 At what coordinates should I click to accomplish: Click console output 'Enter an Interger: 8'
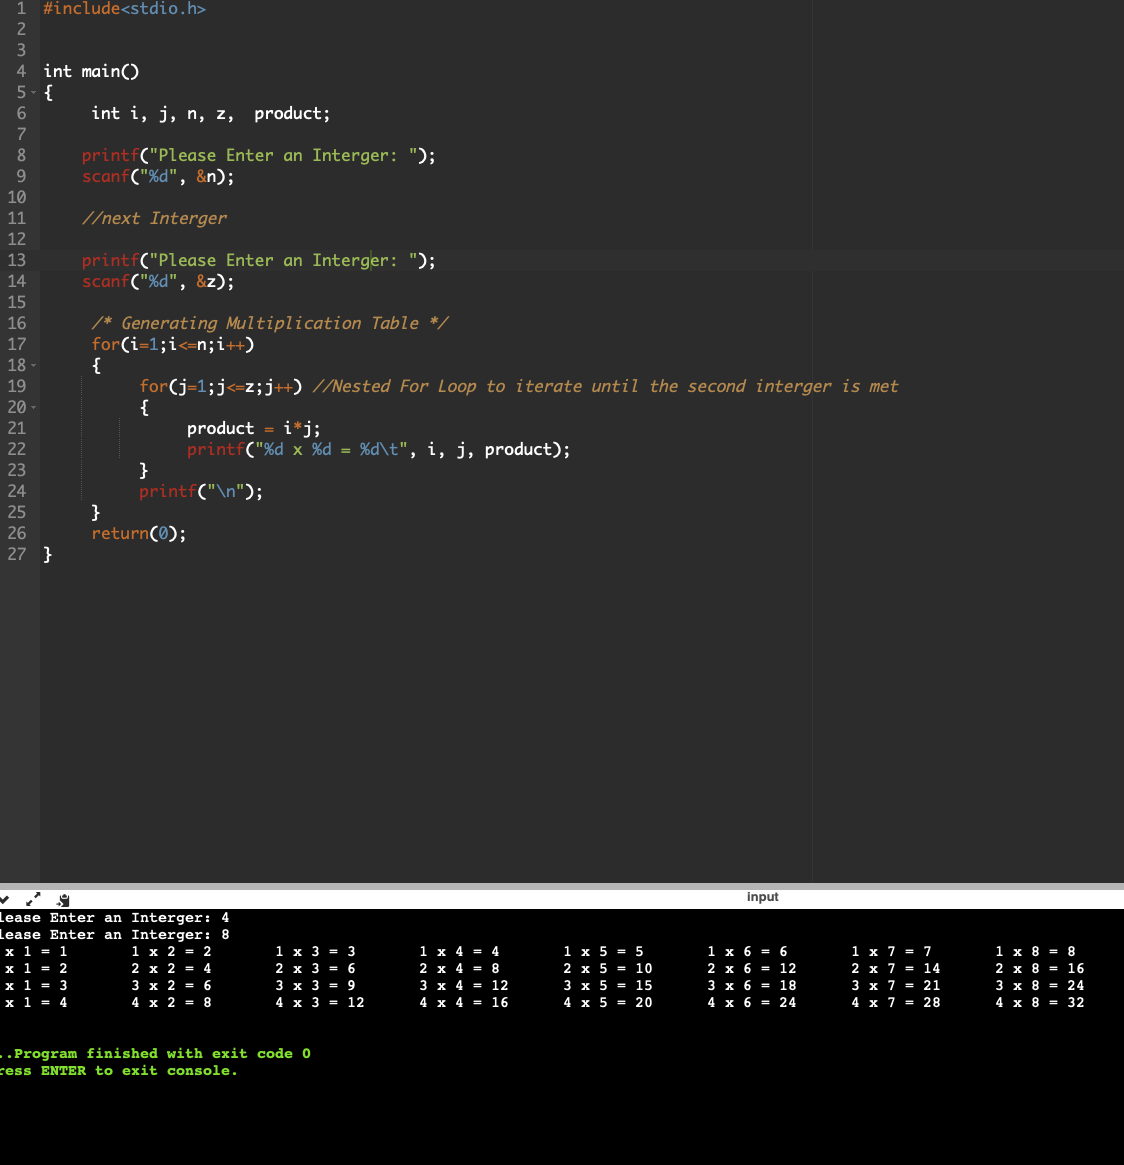tap(140, 935)
